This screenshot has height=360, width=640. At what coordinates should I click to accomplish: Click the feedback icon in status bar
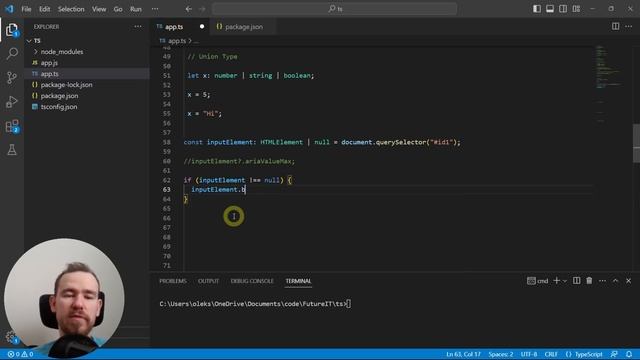coord(614,354)
